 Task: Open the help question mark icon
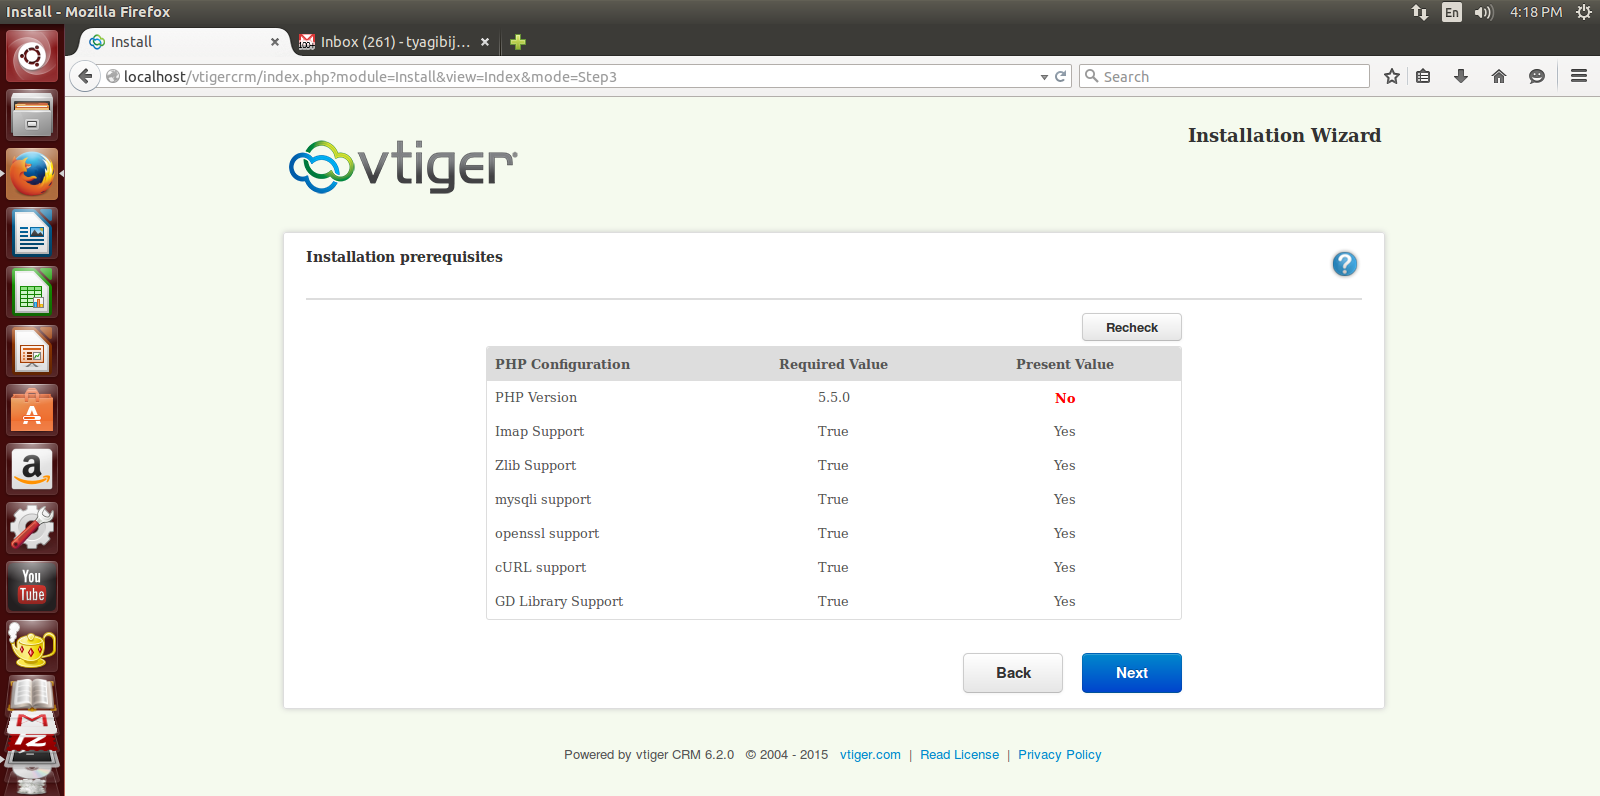tap(1345, 264)
